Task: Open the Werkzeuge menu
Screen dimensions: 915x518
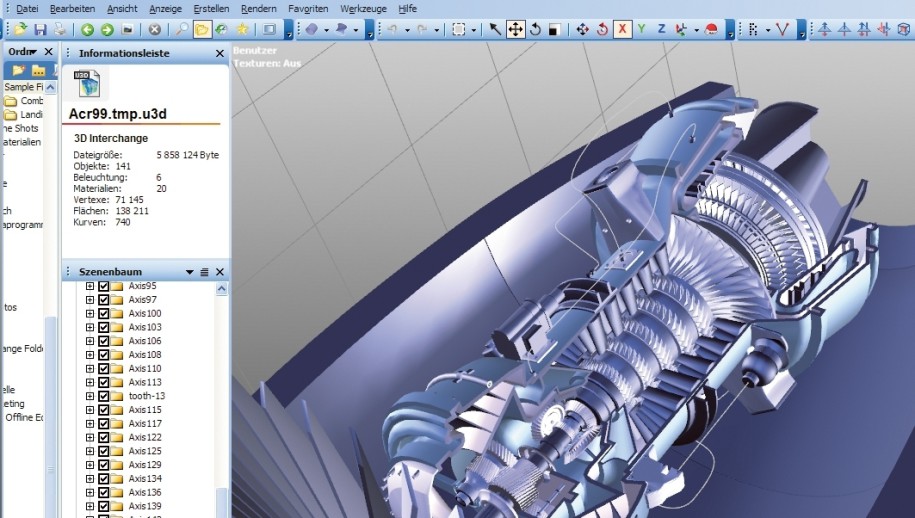Action: pyautogui.click(x=363, y=9)
